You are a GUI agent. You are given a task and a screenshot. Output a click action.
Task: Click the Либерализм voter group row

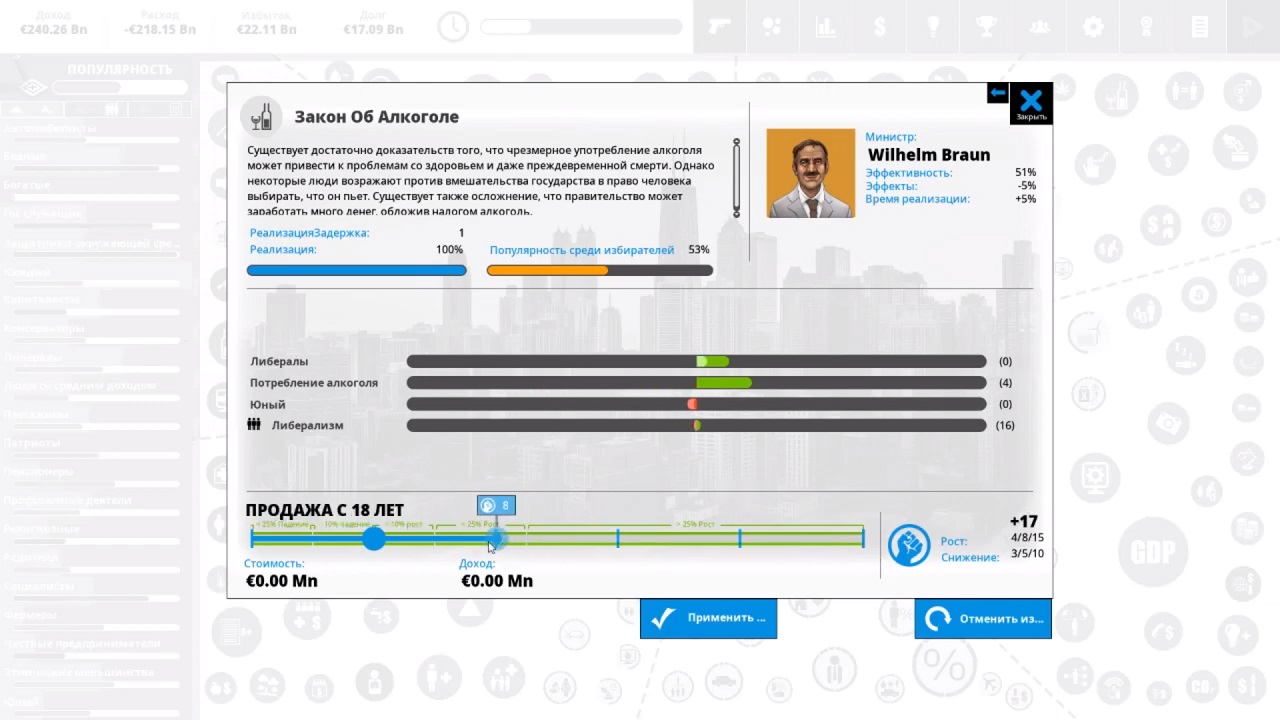(x=307, y=425)
